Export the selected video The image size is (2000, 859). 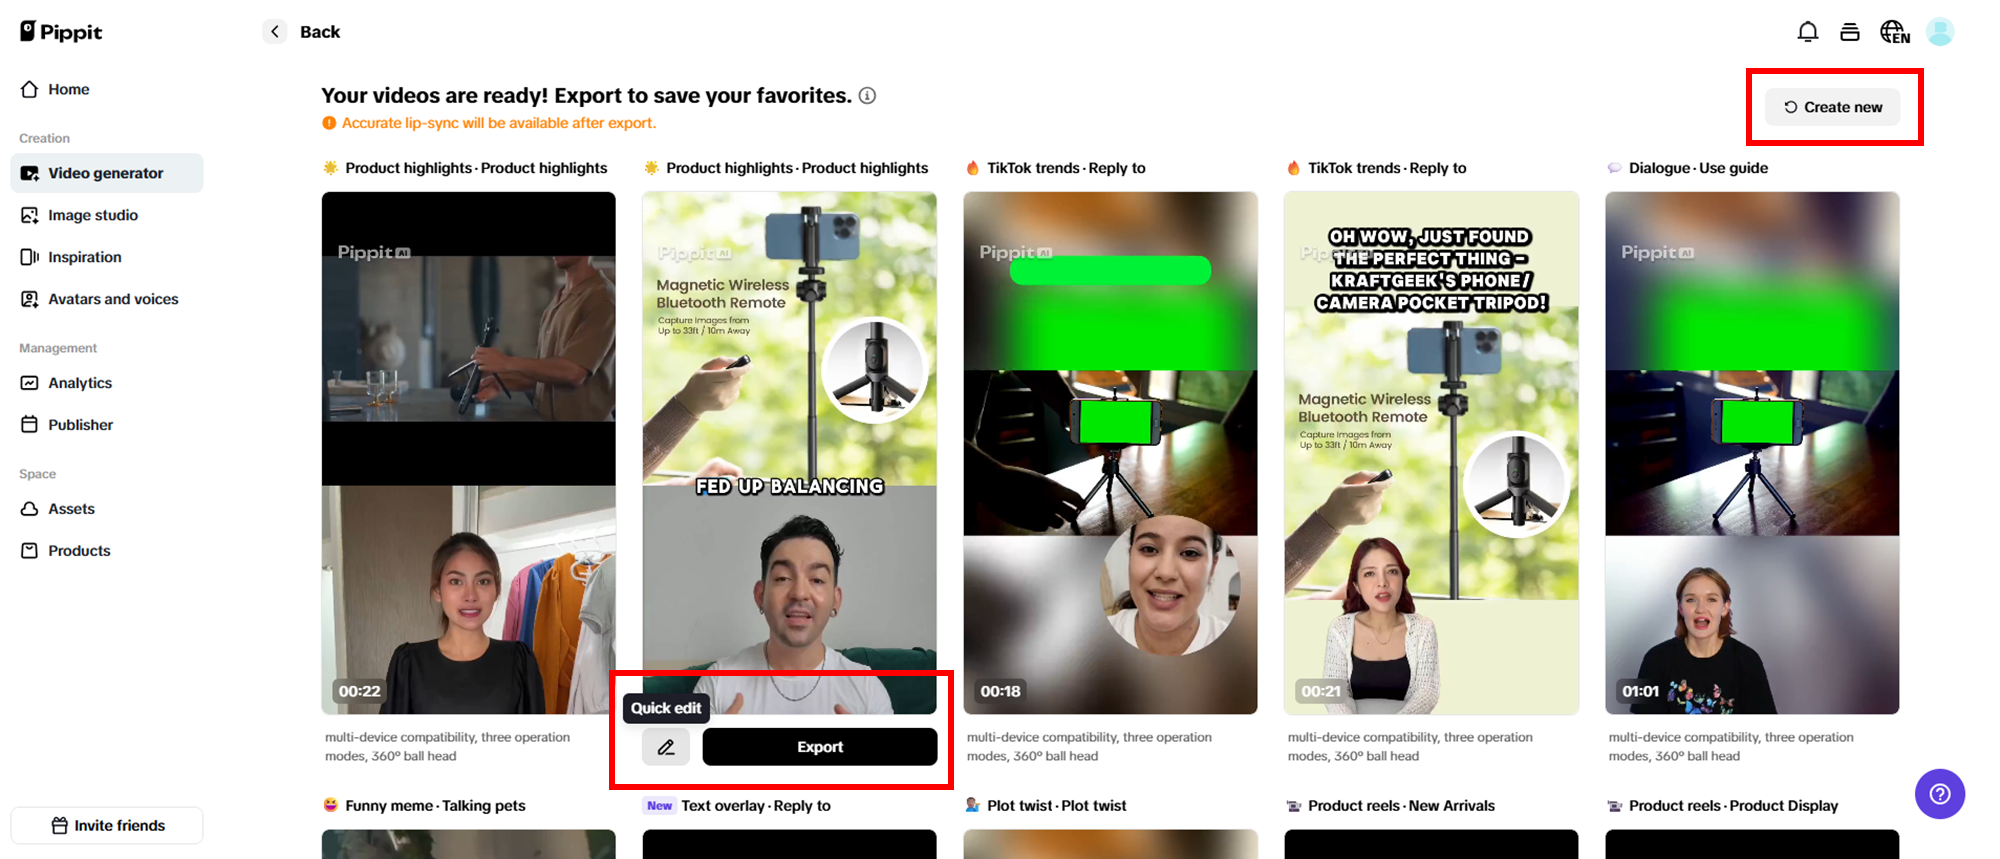tap(819, 747)
